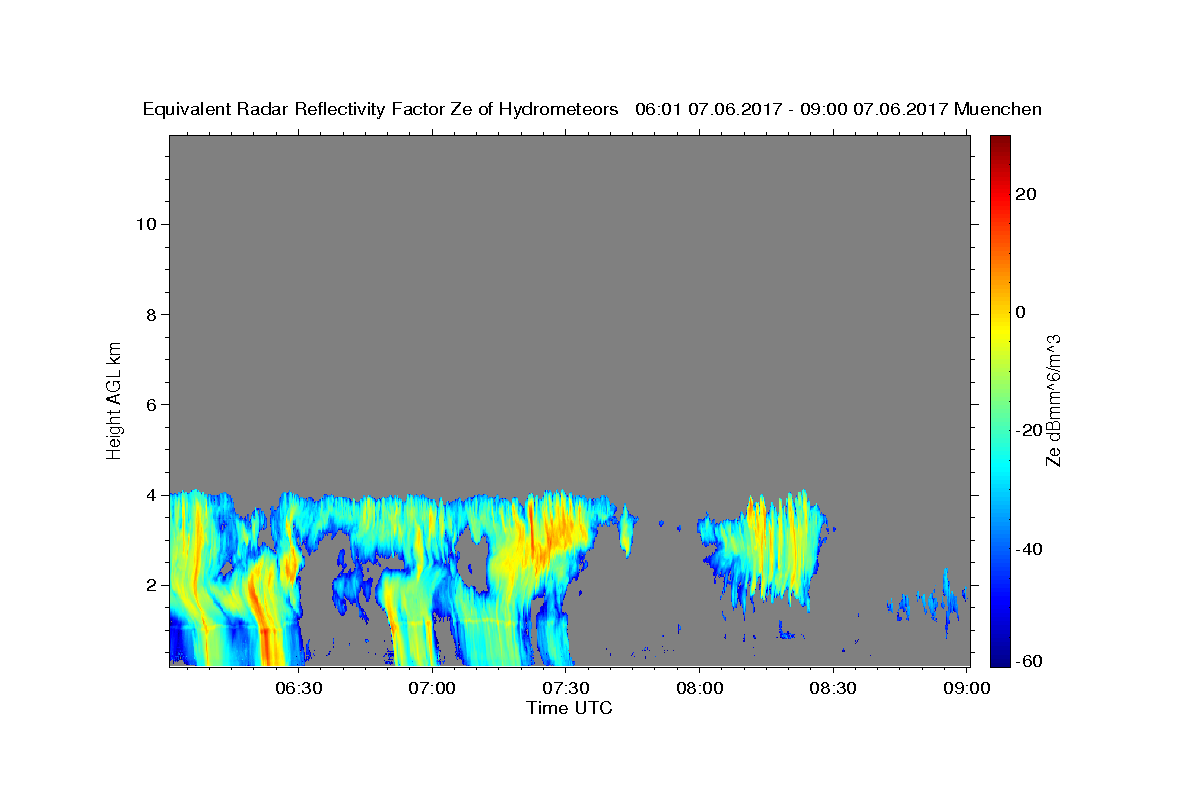1200x800 pixels.
Task: Click the colorbar unit label 'Ze dBmm^6/m^3'
Action: click(x=1053, y=400)
